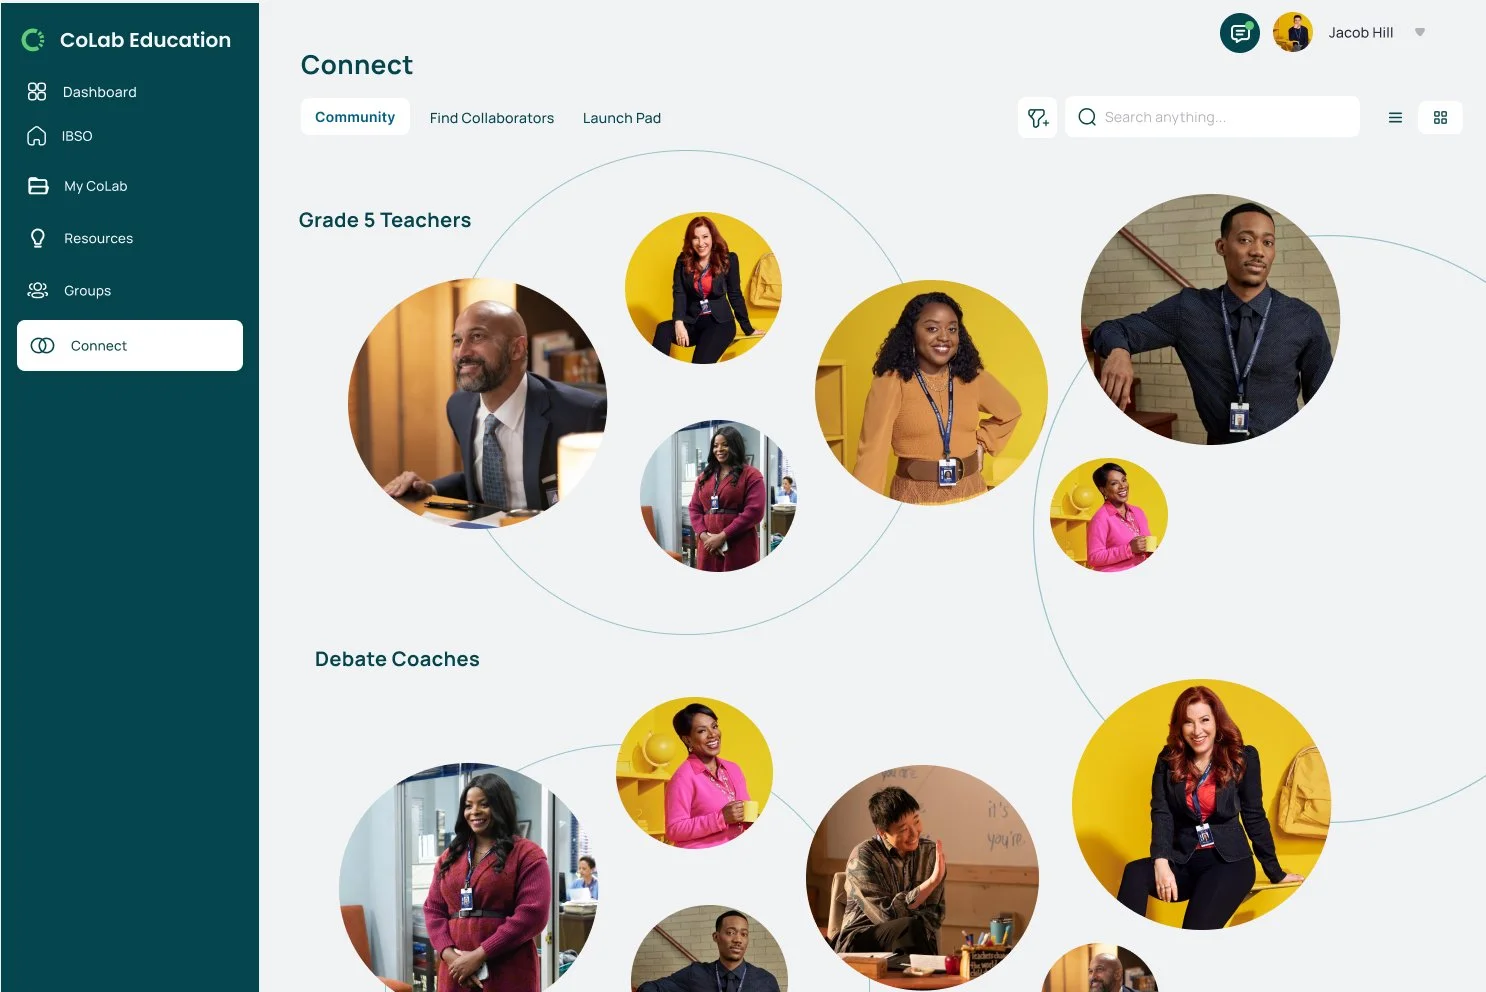Screen dimensions: 1486x992
Task: Switch to grid view icon
Action: pyautogui.click(x=1440, y=118)
